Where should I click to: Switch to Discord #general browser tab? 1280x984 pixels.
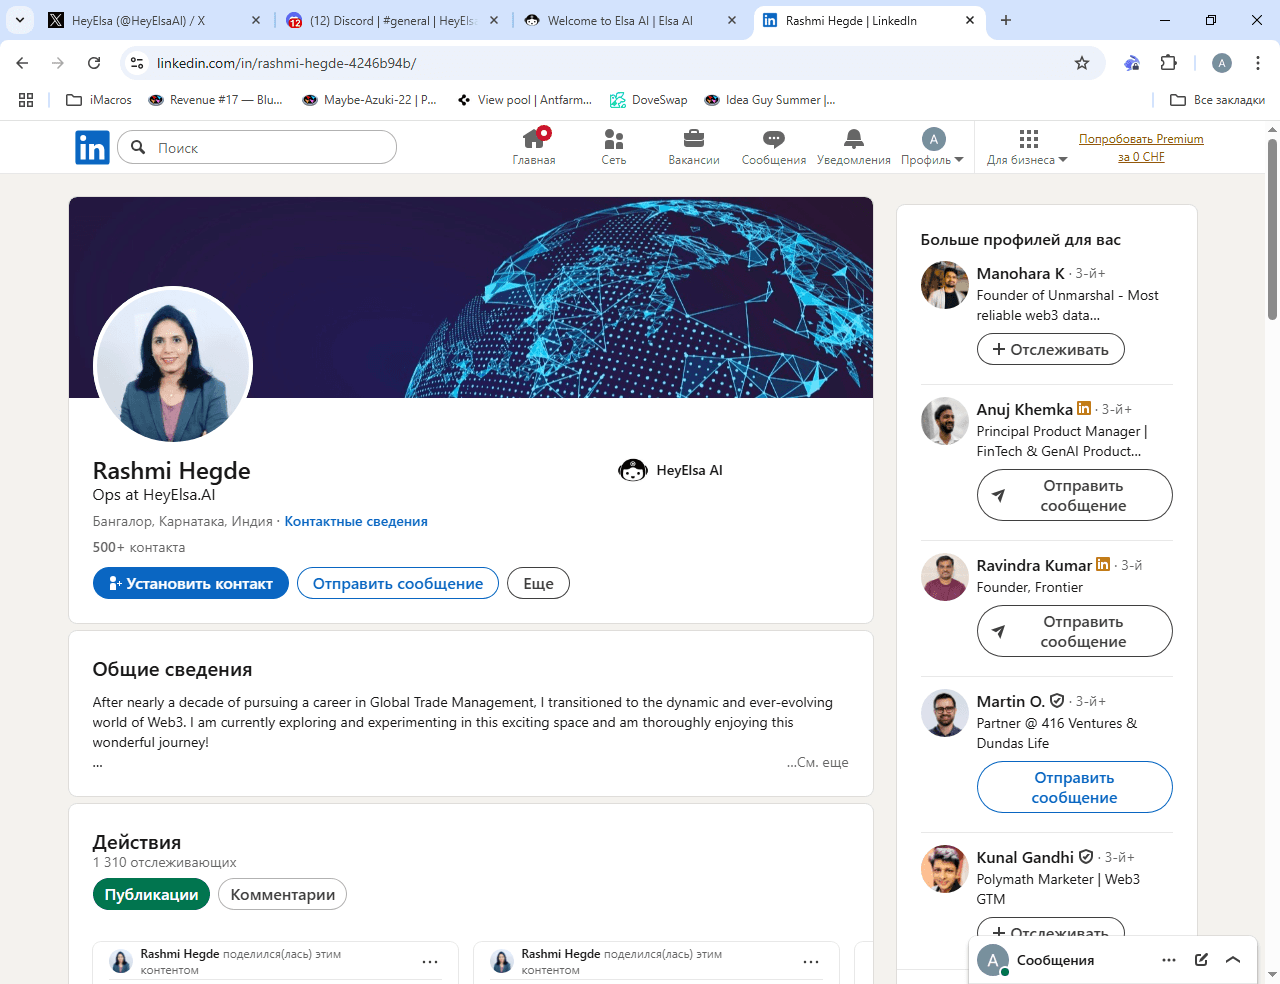pos(393,20)
